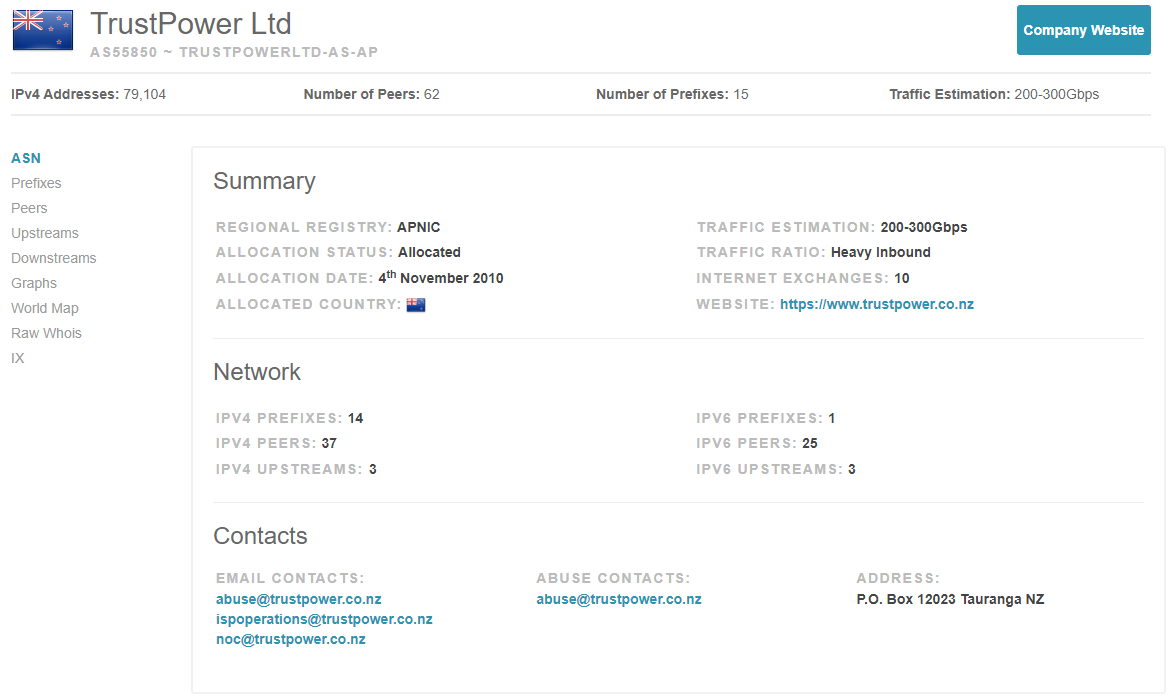Image resolution: width=1170 pixels, height=699 pixels.
Task: Click the noc@trustpower.co.nz email link
Action: (290, 639)
